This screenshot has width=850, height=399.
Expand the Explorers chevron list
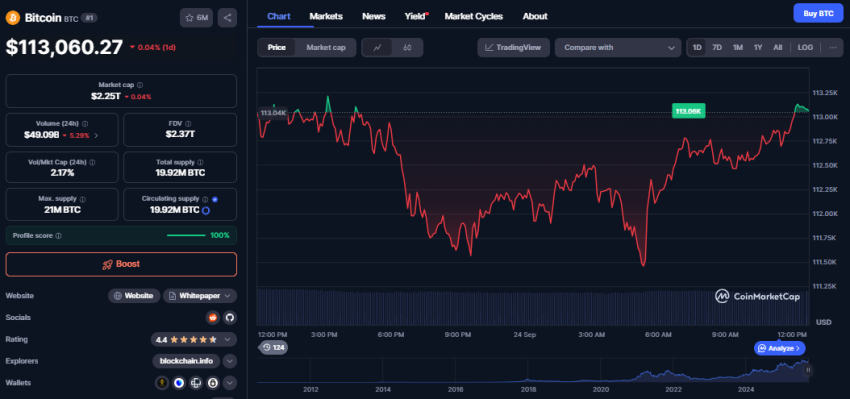click(229, 361)
